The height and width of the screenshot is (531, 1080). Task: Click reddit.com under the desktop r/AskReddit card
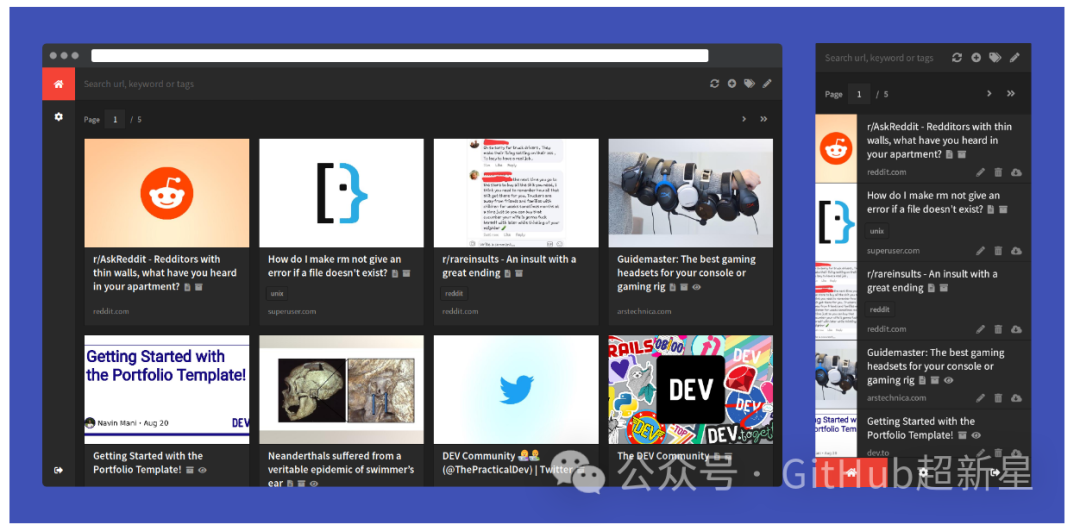111,311
